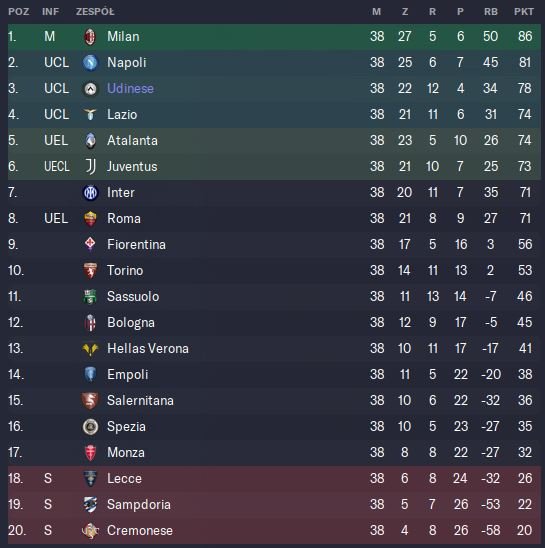Click the Sampdoria crest icon
The image size is (545, 548).
90,505
